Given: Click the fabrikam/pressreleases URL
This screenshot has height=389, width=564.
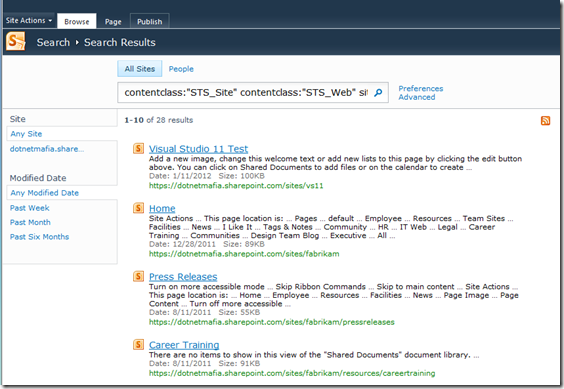Looking at the screenshot, I should (272, 322).
